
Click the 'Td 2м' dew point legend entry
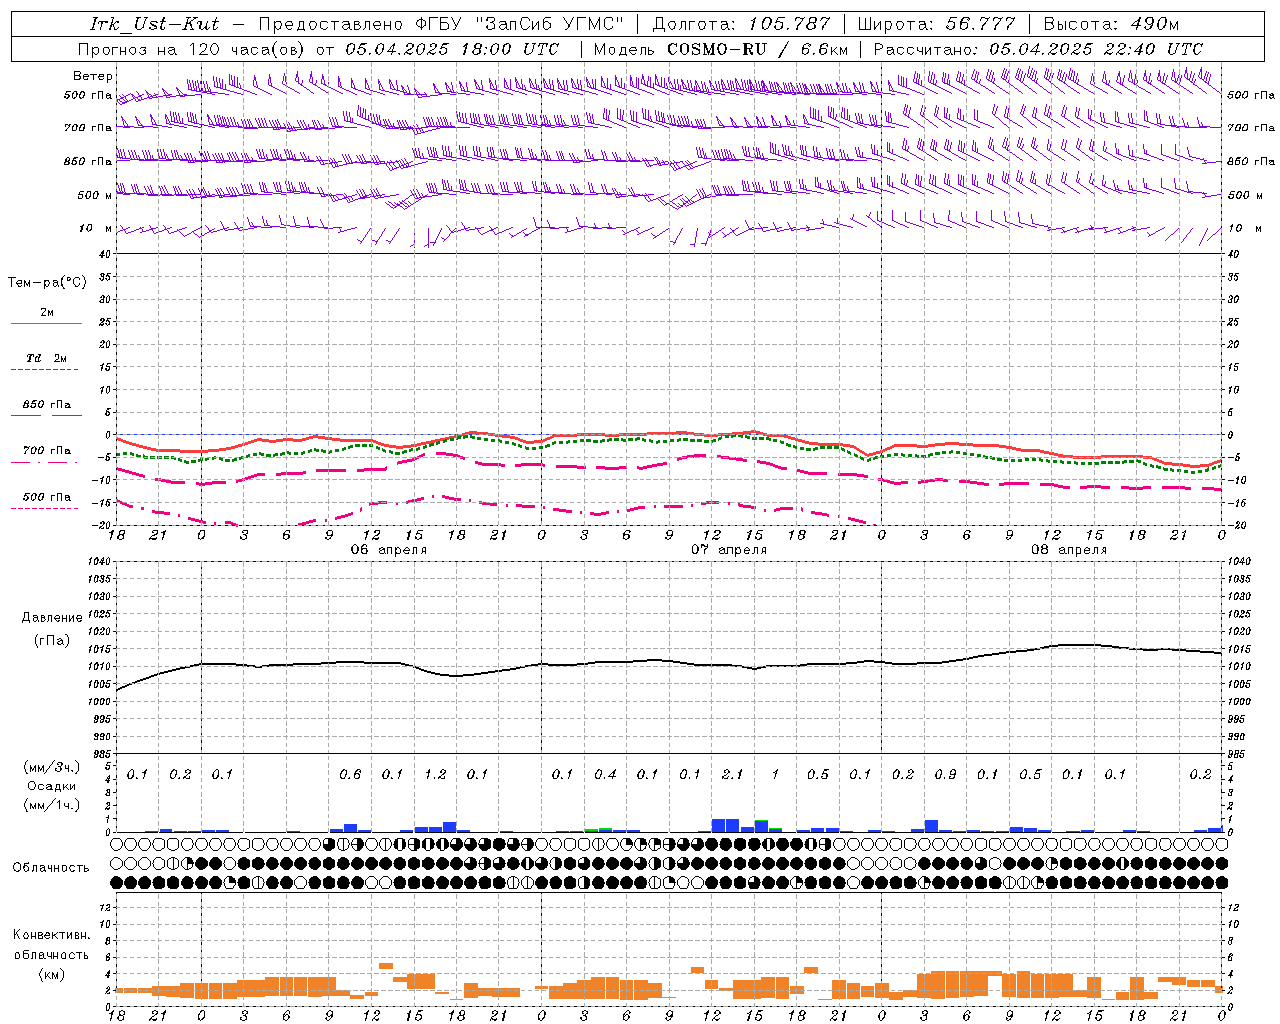click(x=47, y=358)
